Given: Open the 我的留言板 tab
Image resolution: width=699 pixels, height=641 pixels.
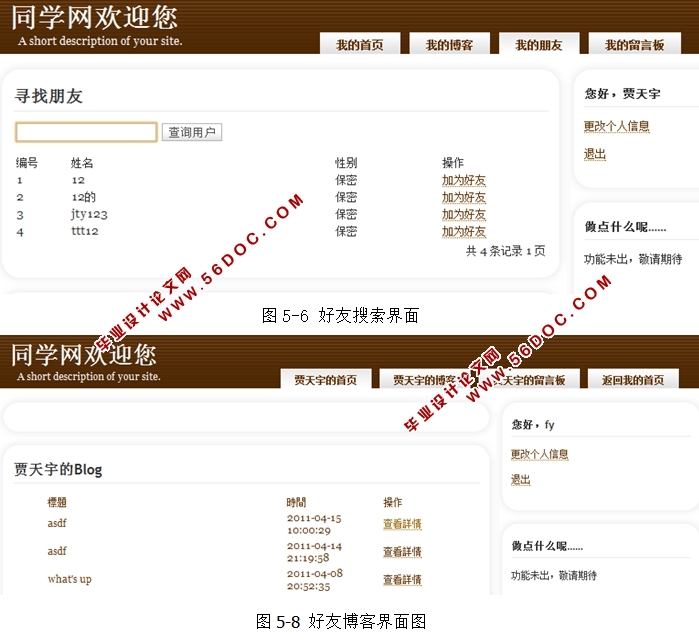Looking at the screenshot, I should tap(634, 44).
